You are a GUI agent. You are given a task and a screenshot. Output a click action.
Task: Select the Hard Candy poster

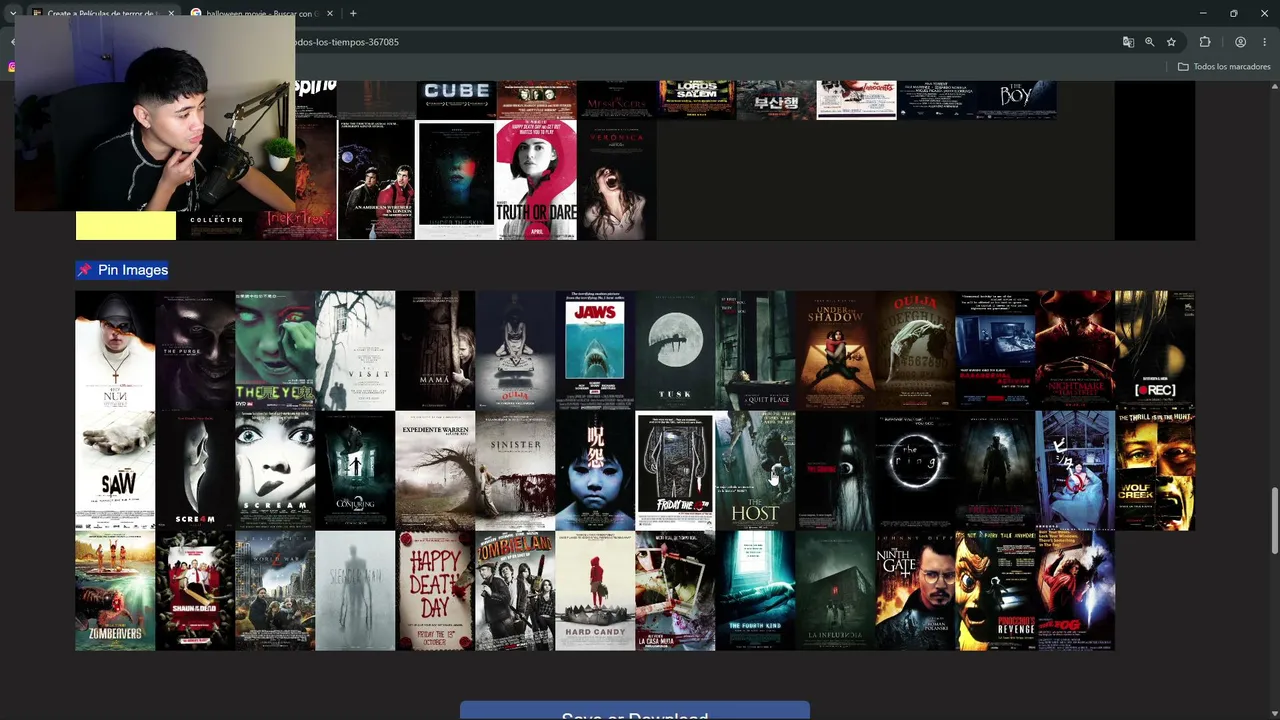point(595,590)
